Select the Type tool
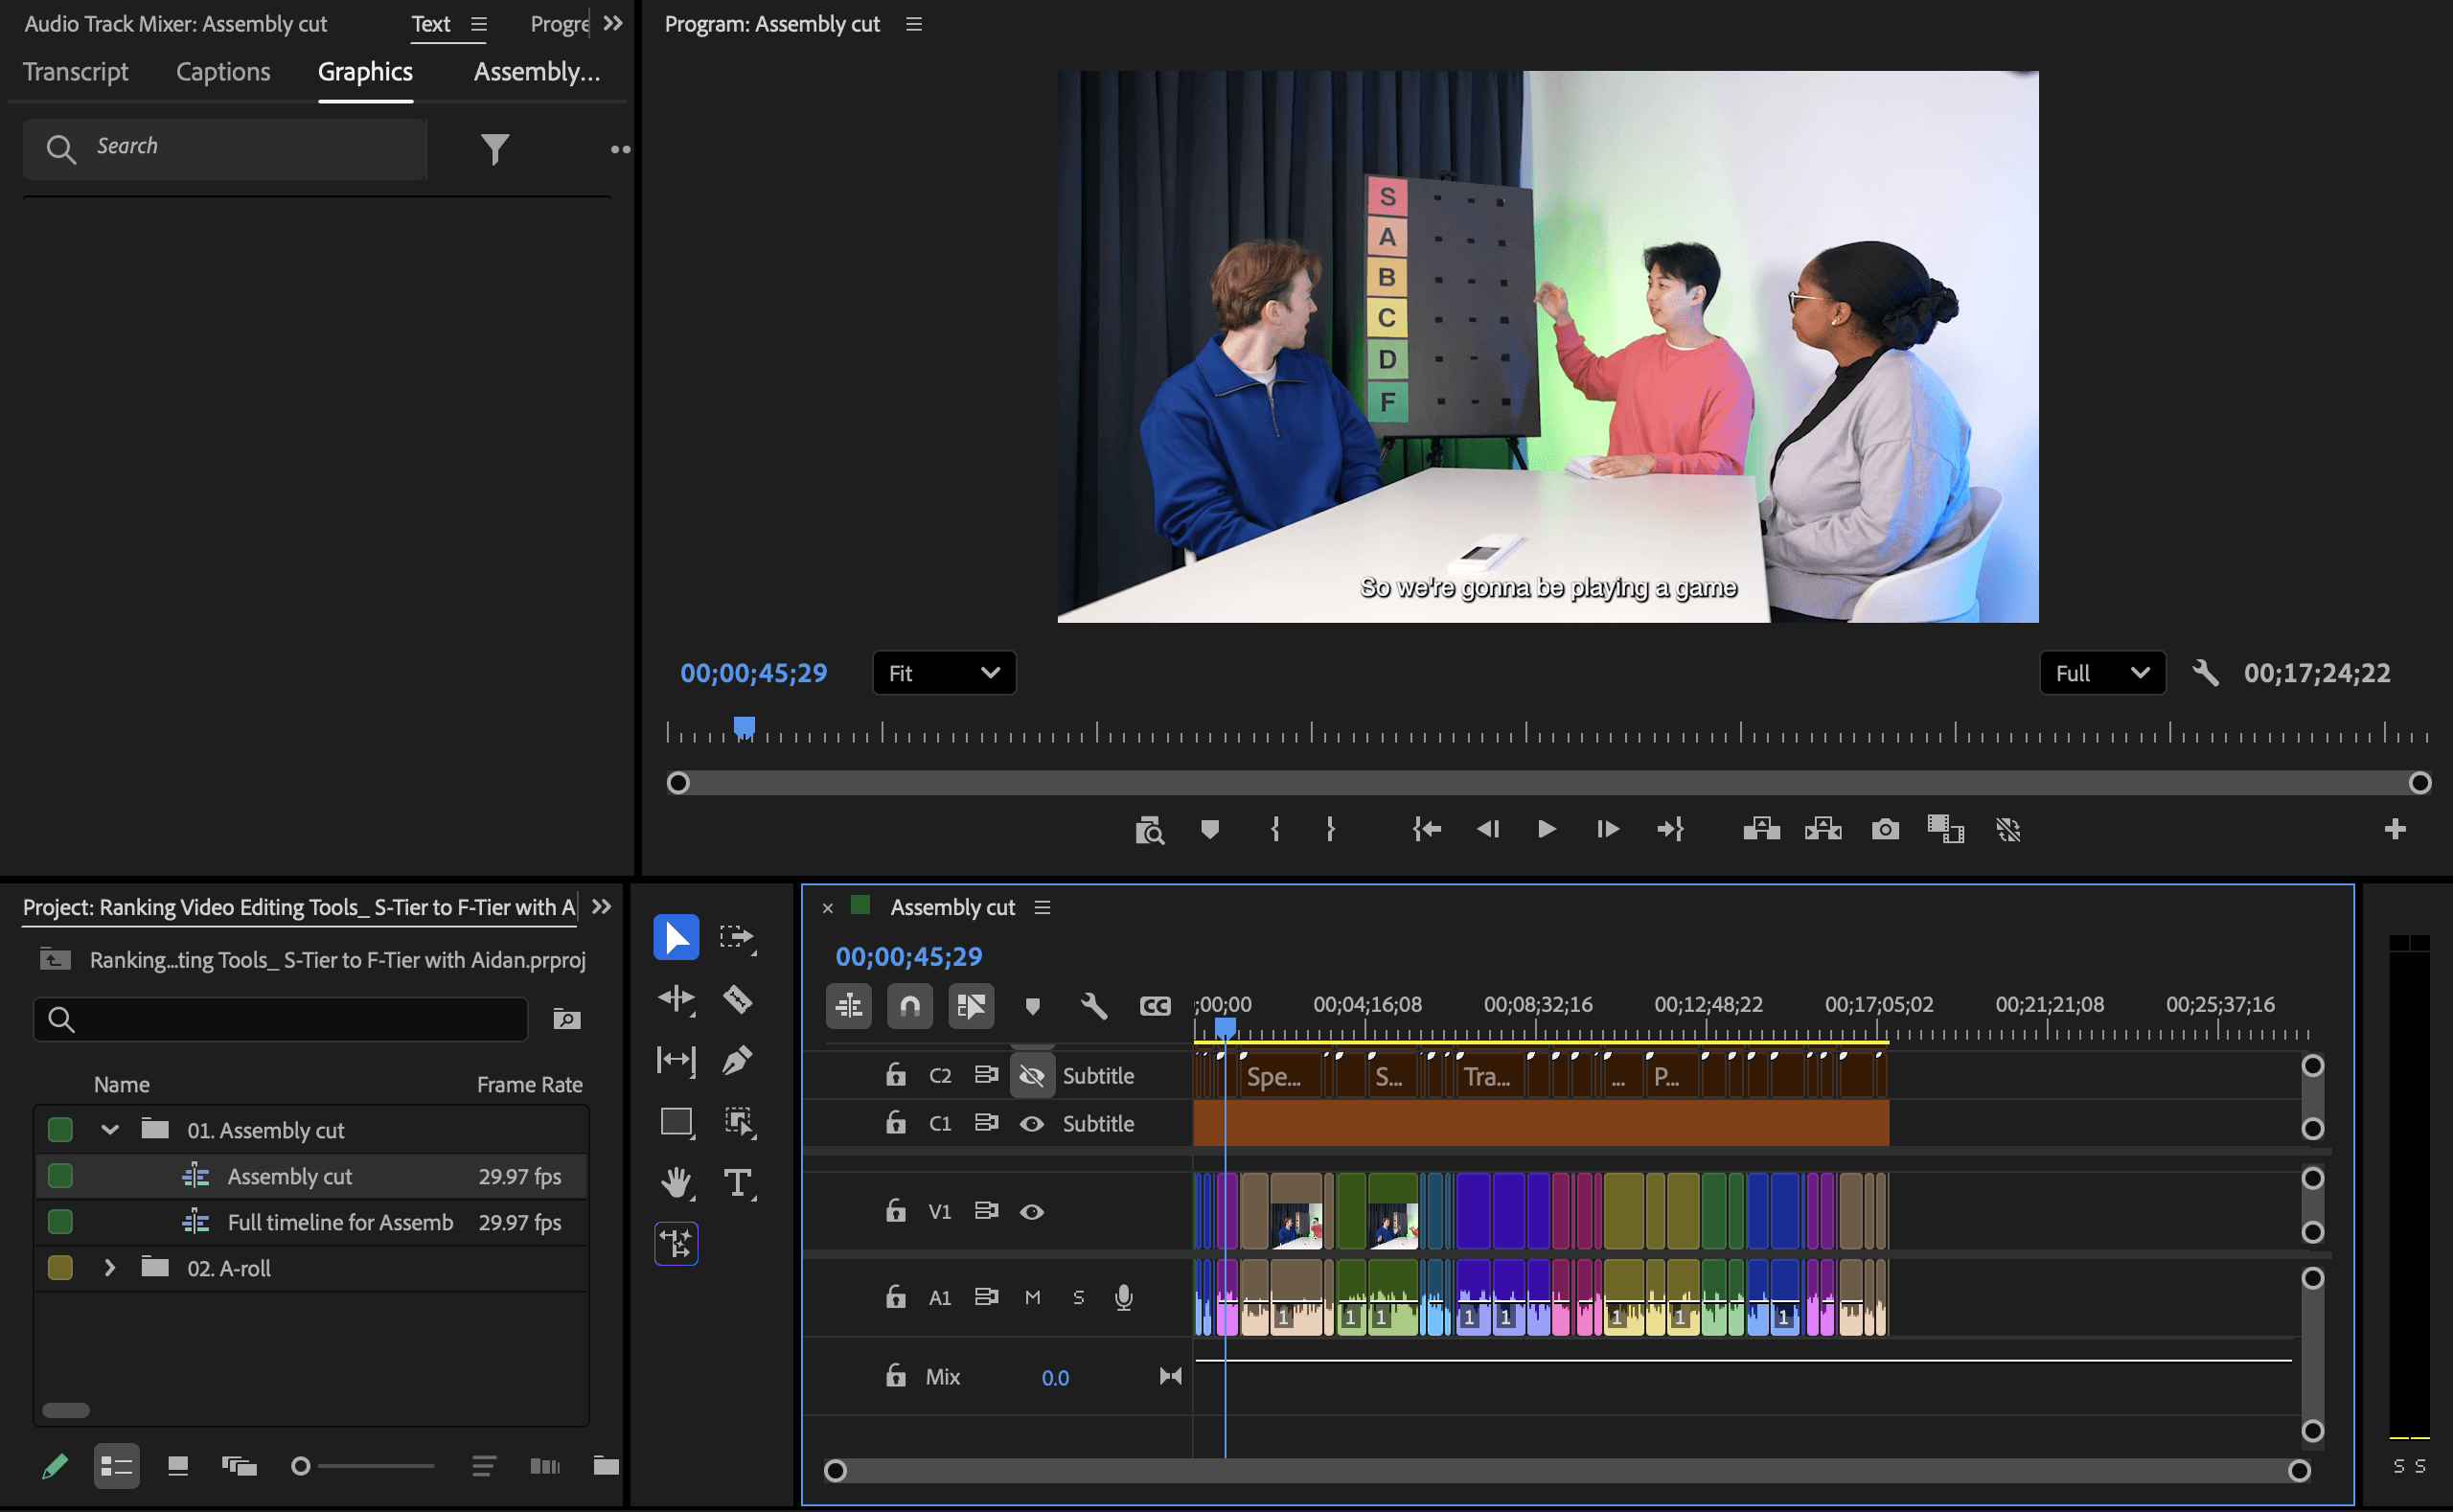 pyautogui.click(x=737, y=1183)
